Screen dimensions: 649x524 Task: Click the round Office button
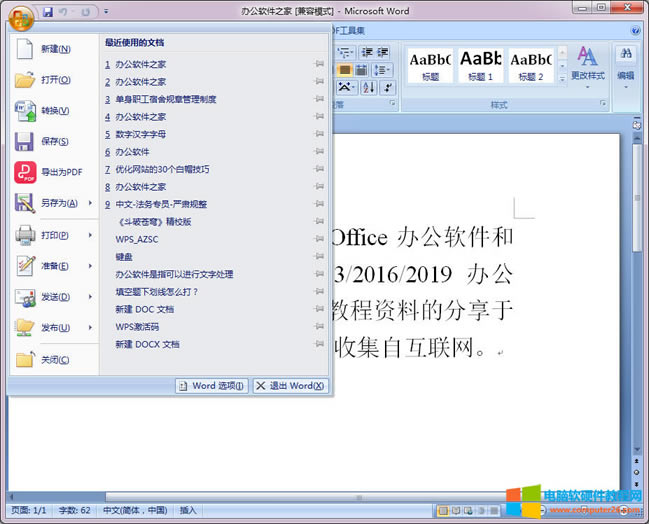coord(22,16)
